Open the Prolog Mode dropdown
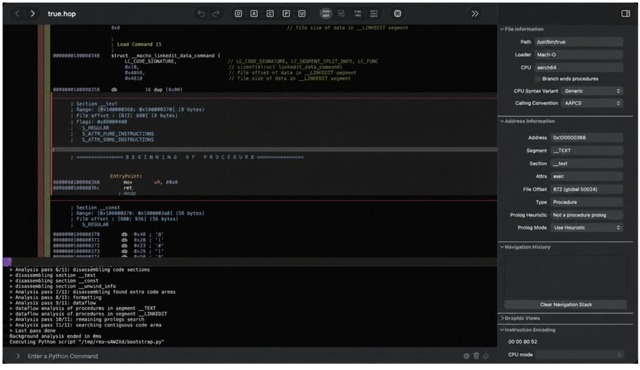The image size is (640, 370). [587, 228]
